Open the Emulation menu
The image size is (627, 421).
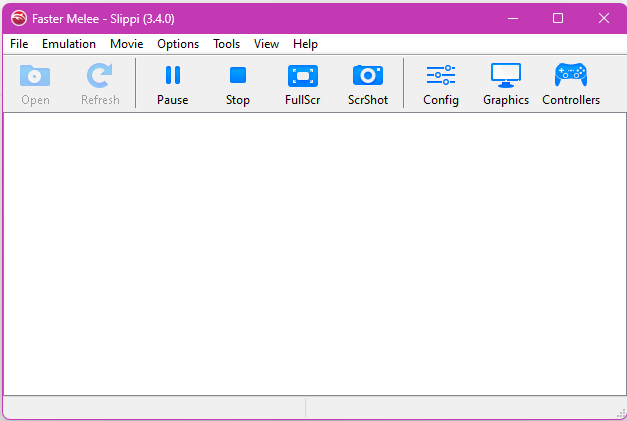tap(69, 44)
